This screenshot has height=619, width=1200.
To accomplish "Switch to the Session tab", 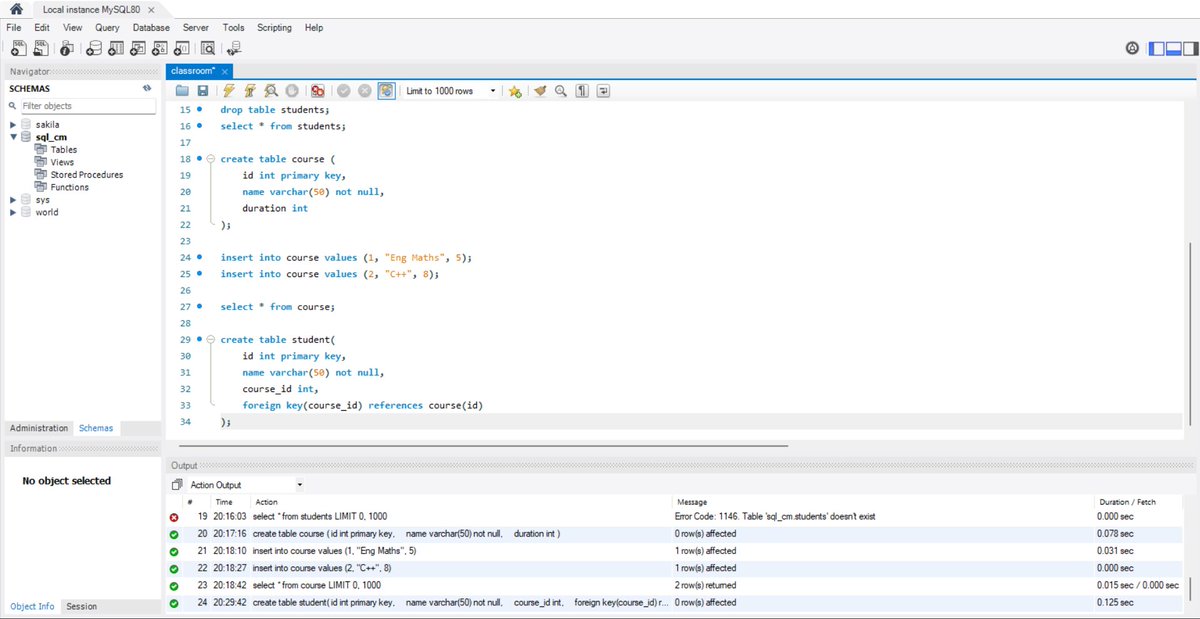I will coord(82,606).
